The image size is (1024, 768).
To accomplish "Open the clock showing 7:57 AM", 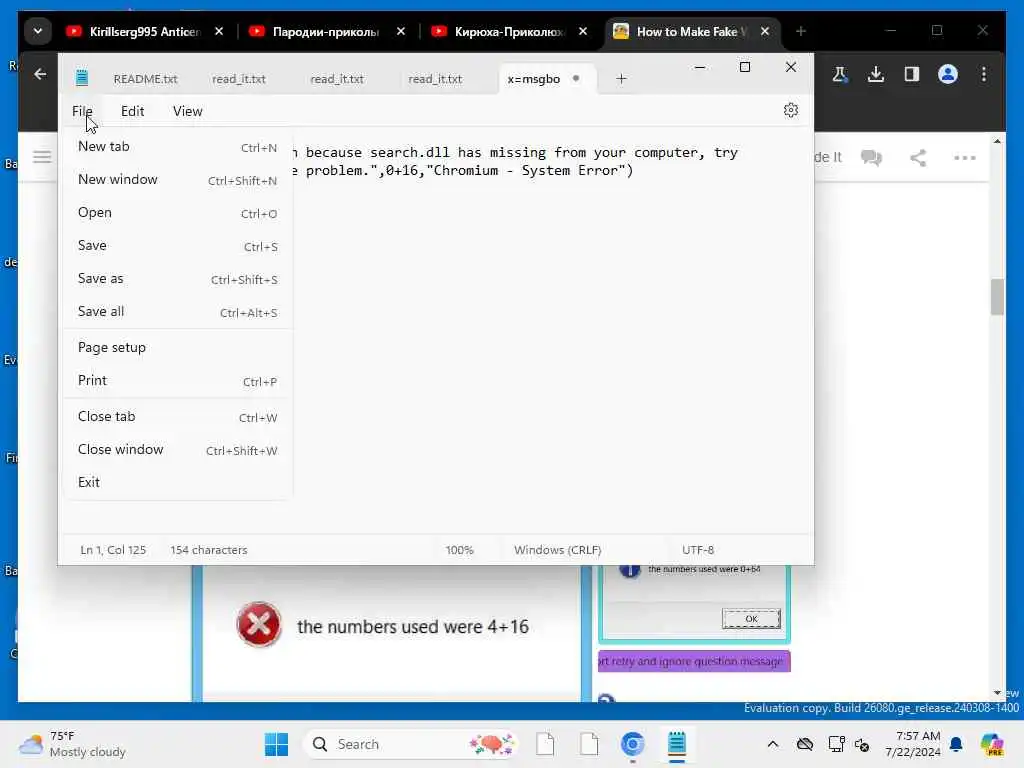I will coord(913,744).
